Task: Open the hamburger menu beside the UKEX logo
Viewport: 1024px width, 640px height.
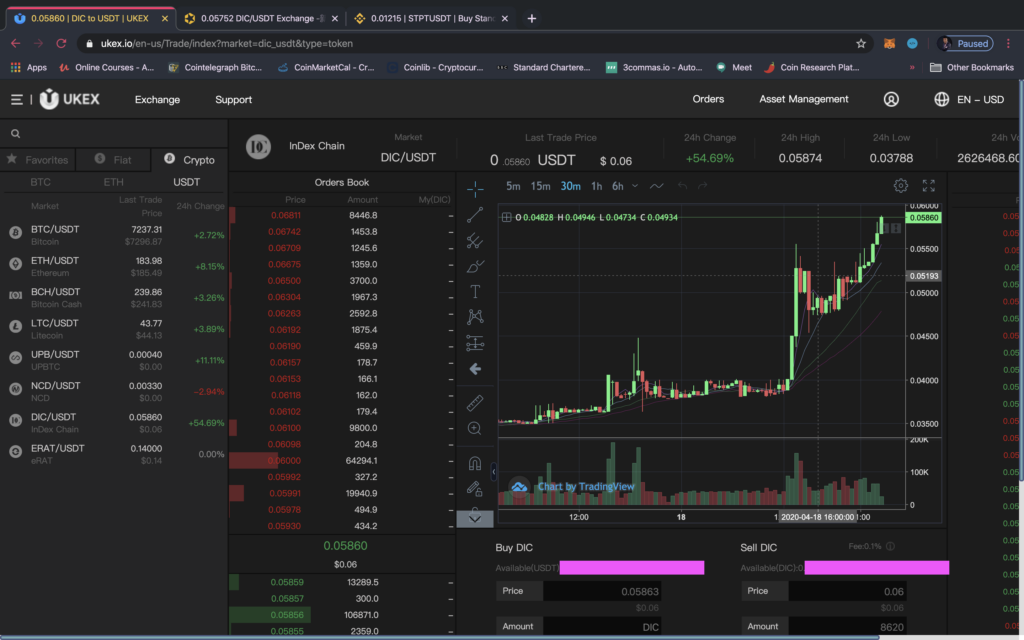Action: click(x=16, y=99)
